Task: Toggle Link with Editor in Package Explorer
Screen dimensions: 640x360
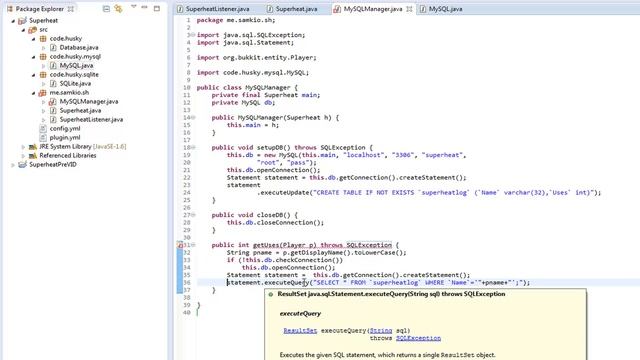Action: pos(118,9)
